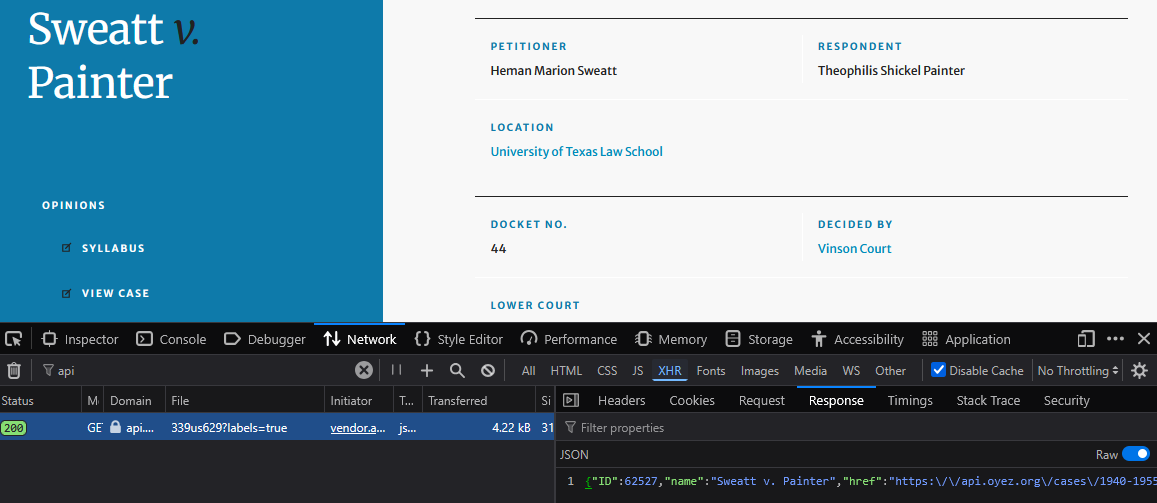Focus the URL filter field containing api
Viewport: 1157px width, 503px height.
pyautogui.click(x=196, y=370)
